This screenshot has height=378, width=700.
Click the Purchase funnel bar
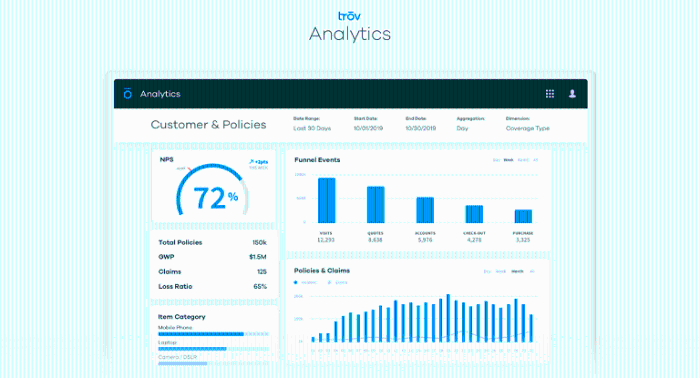point(523,216)
